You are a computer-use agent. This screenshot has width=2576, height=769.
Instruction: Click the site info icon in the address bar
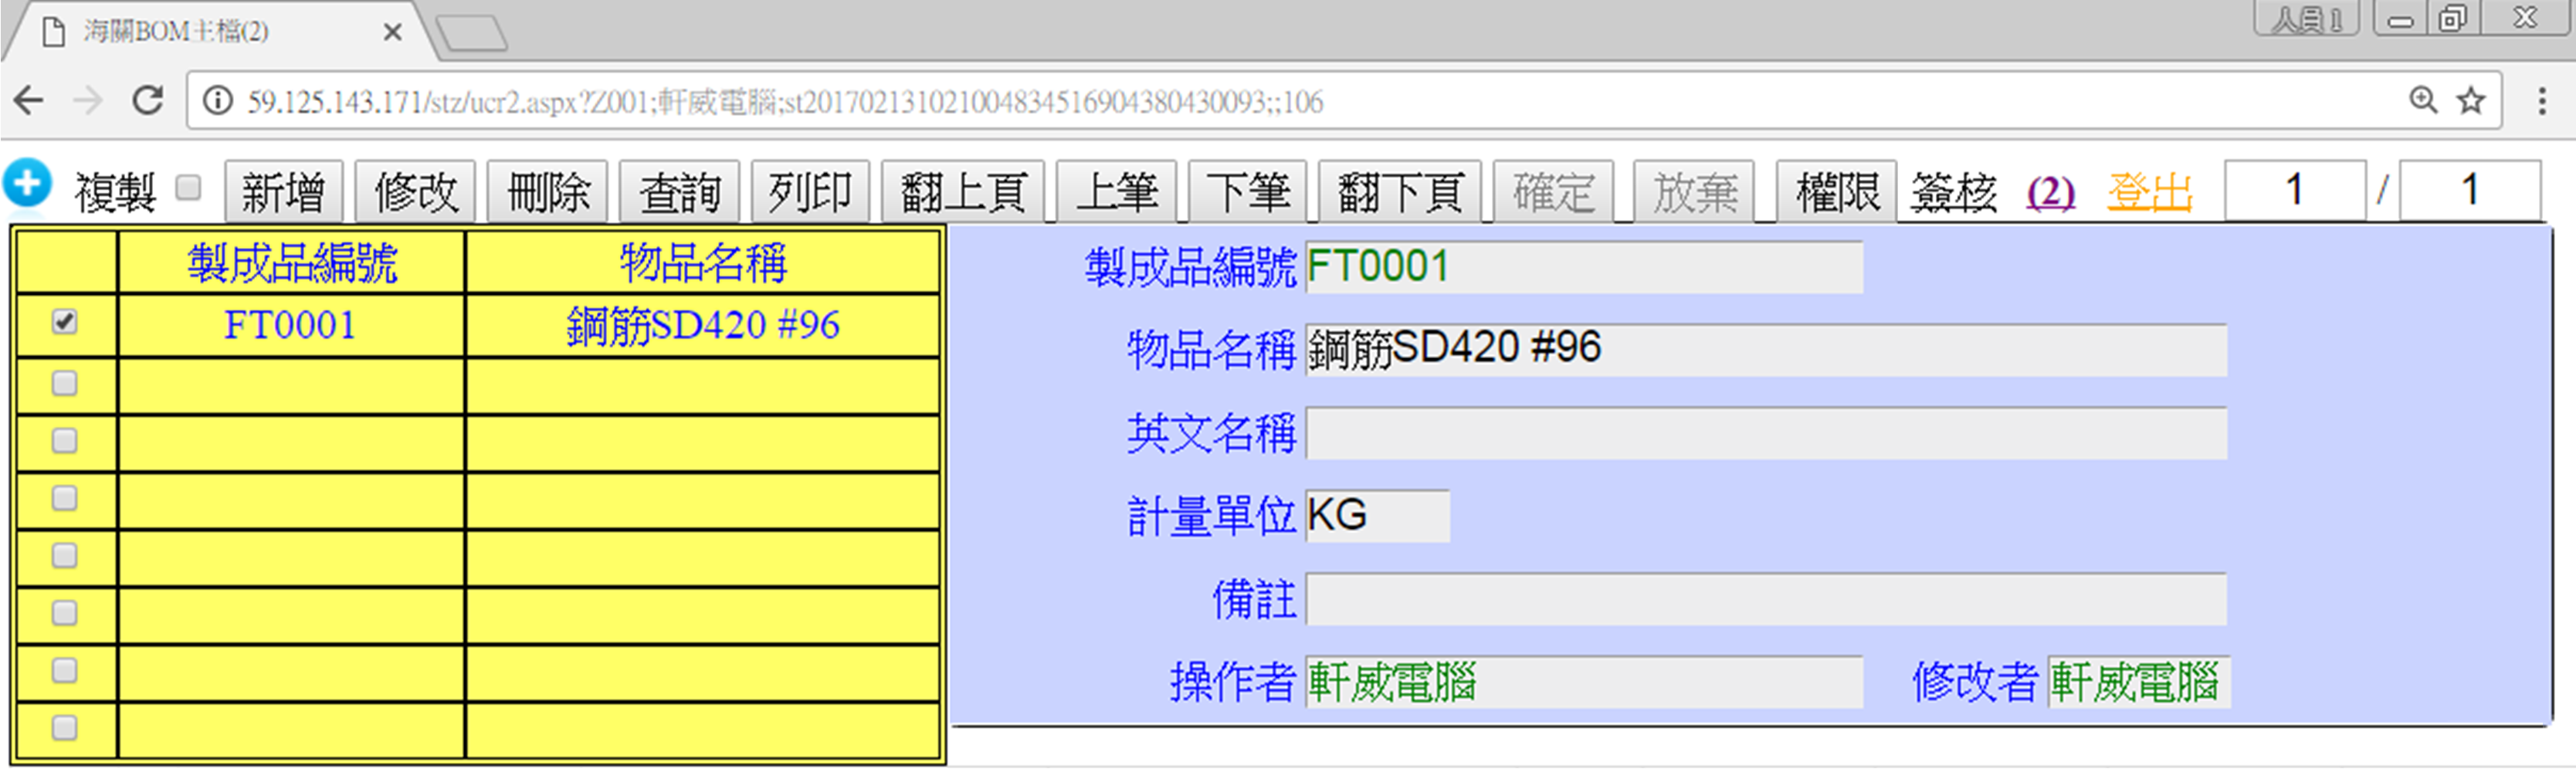coord(217,101)
